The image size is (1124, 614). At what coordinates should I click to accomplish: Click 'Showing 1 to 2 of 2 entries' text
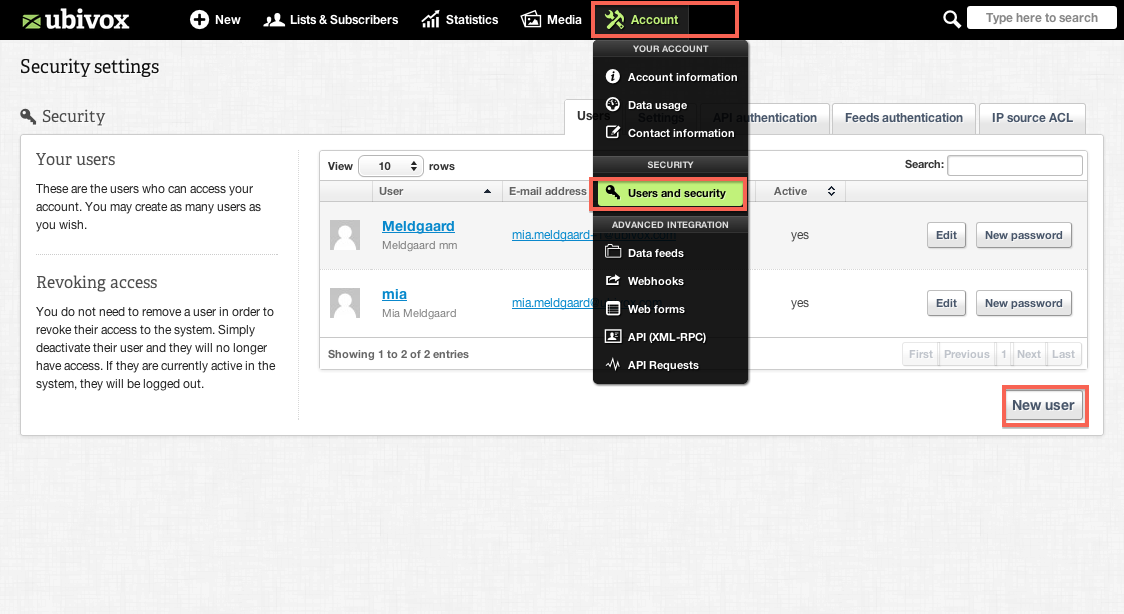pos(398,354)
